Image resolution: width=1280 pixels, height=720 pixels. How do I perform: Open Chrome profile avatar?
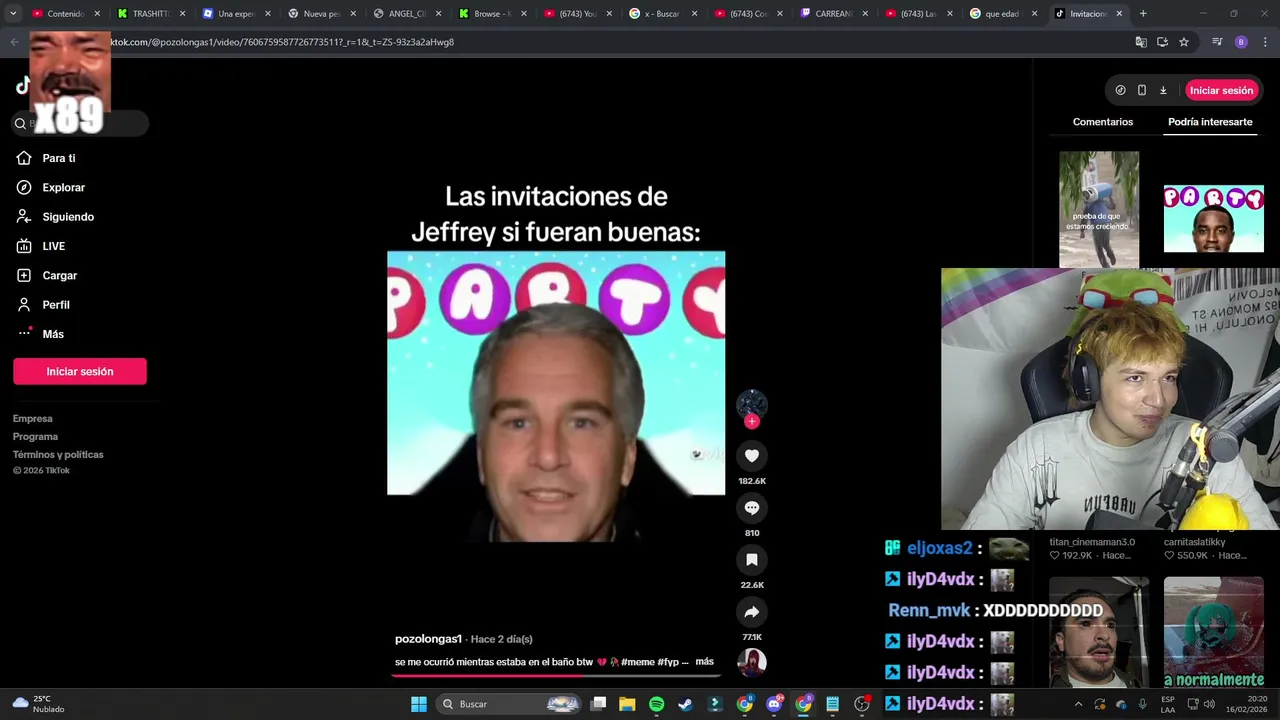coord(1241,42)
